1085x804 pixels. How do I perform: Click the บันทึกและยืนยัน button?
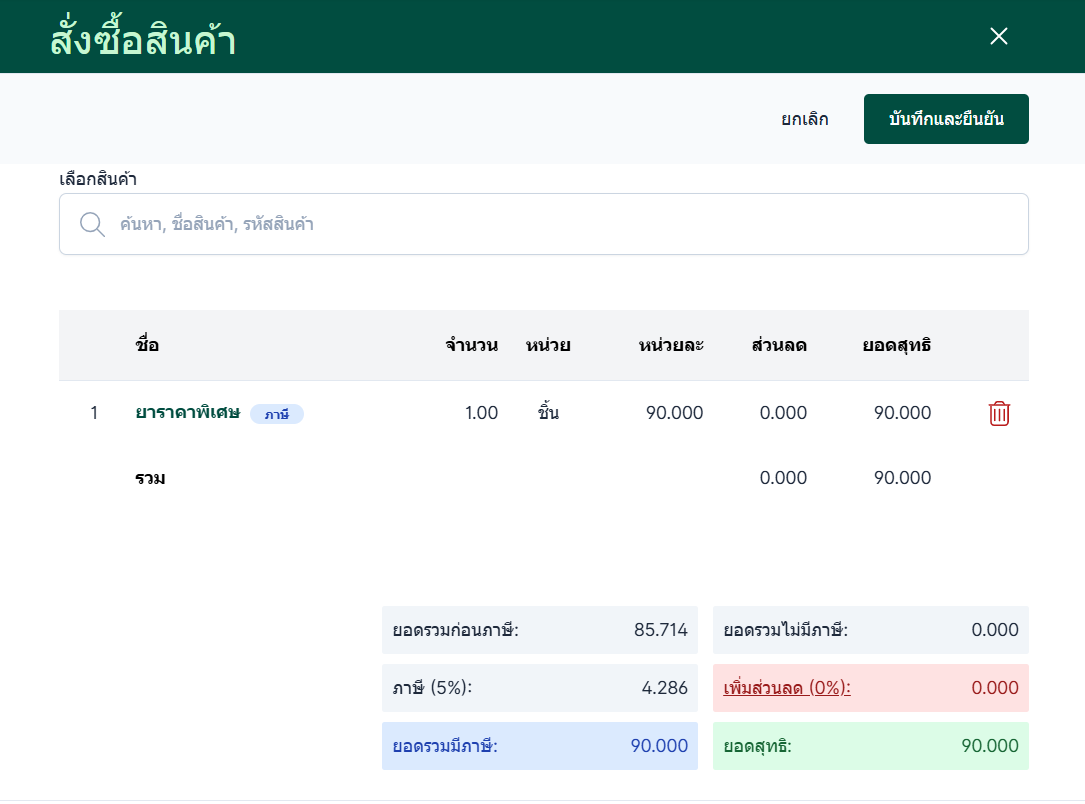[945, 120]
